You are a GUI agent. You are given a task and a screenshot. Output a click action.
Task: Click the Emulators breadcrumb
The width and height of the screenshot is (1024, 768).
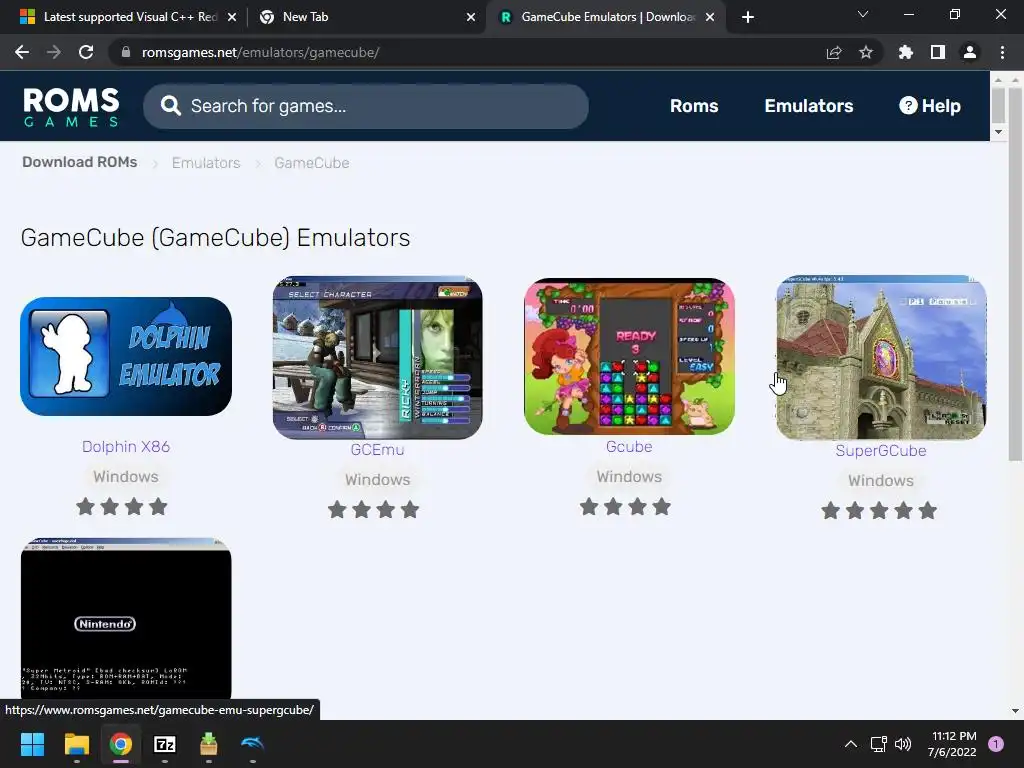click(x=206, y=163)
